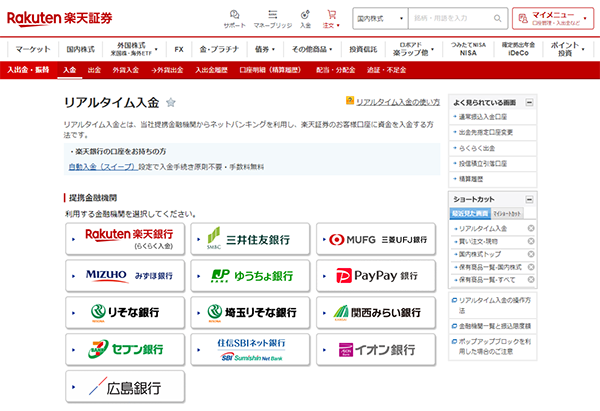Switch to the 外貨出金 tab
Screen dimensions: 600x411
[167, 70]
